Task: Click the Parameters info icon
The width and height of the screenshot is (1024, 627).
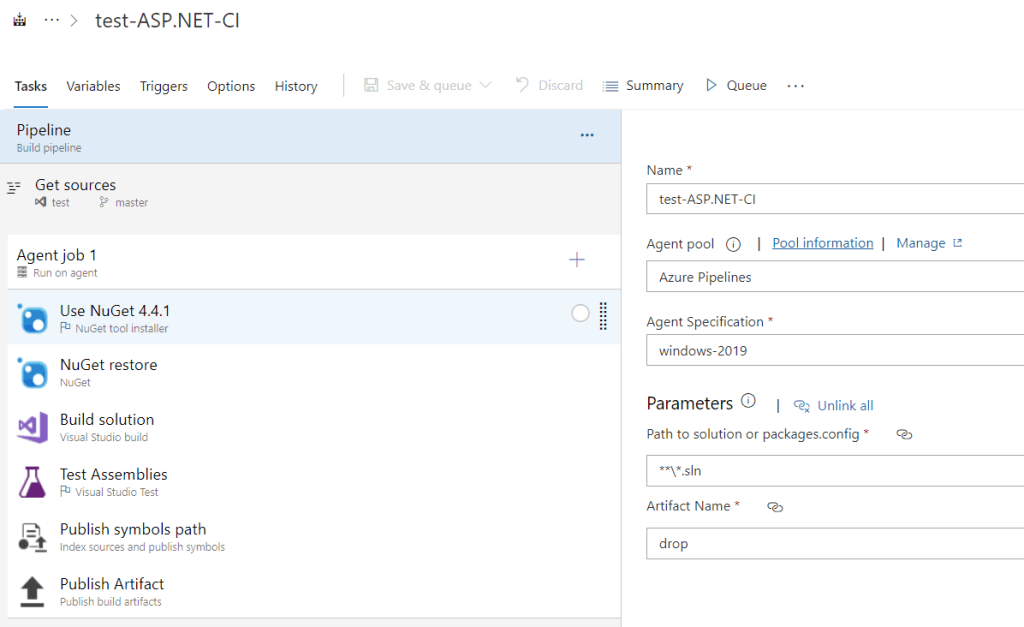Action: tap(748, 400)
